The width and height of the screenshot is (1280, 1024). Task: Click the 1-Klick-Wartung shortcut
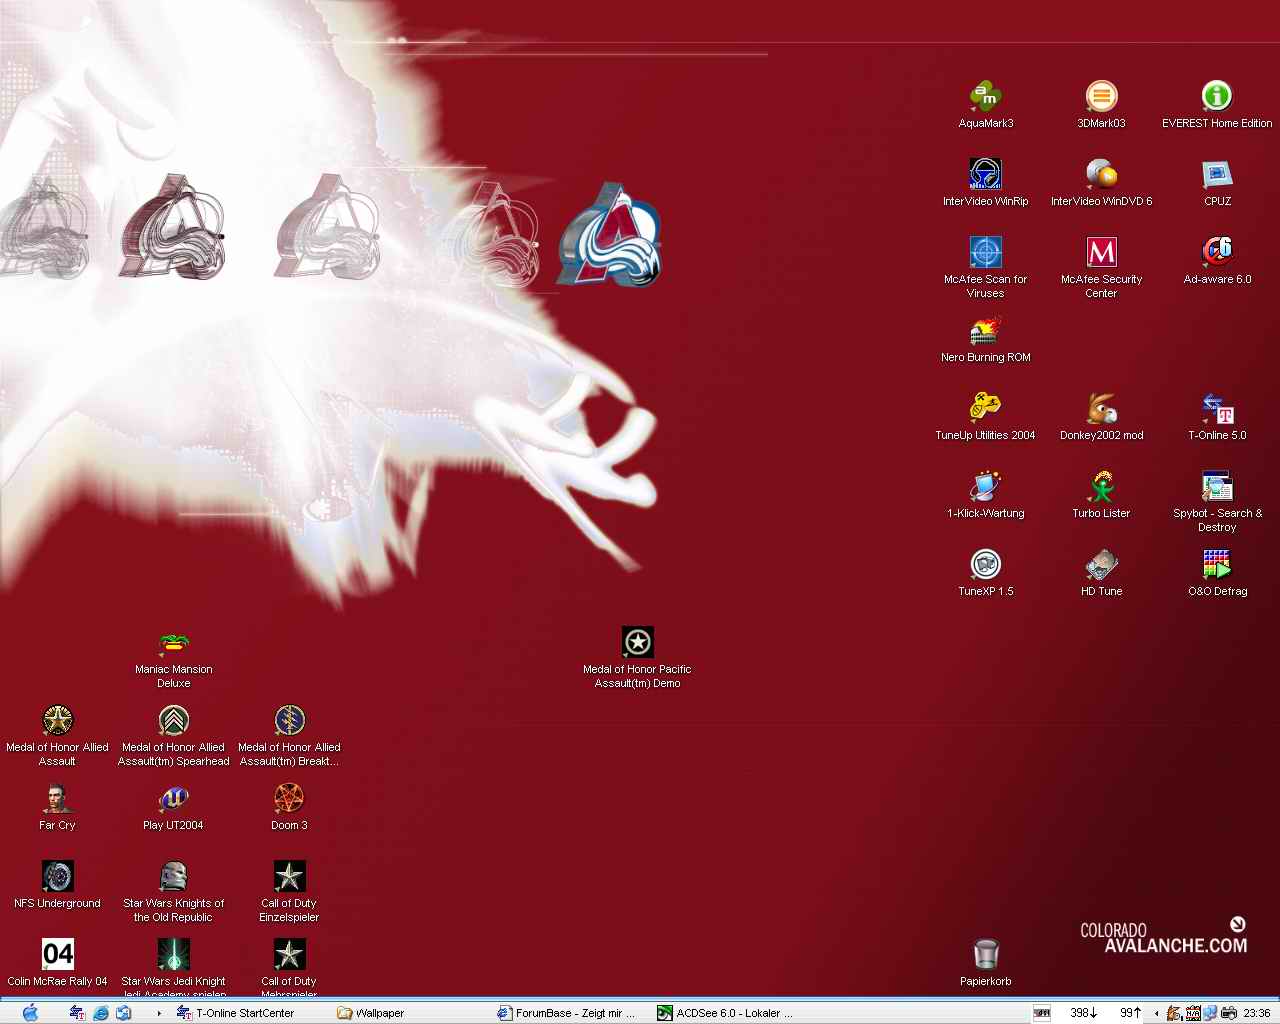(x=985, y=486)
